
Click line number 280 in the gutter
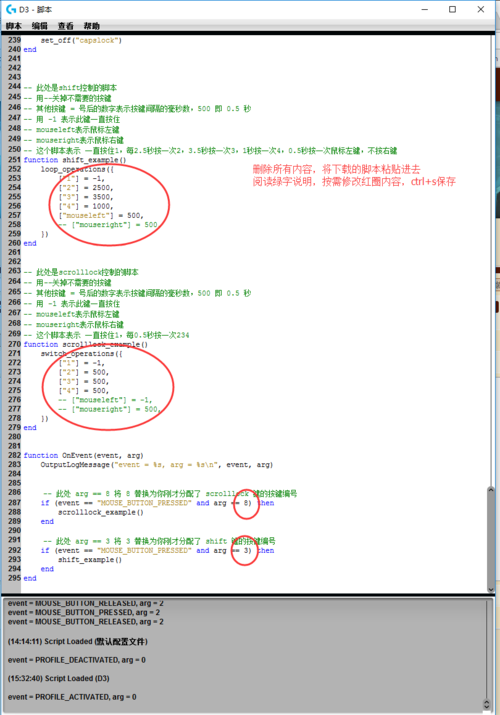click(15, 437)
